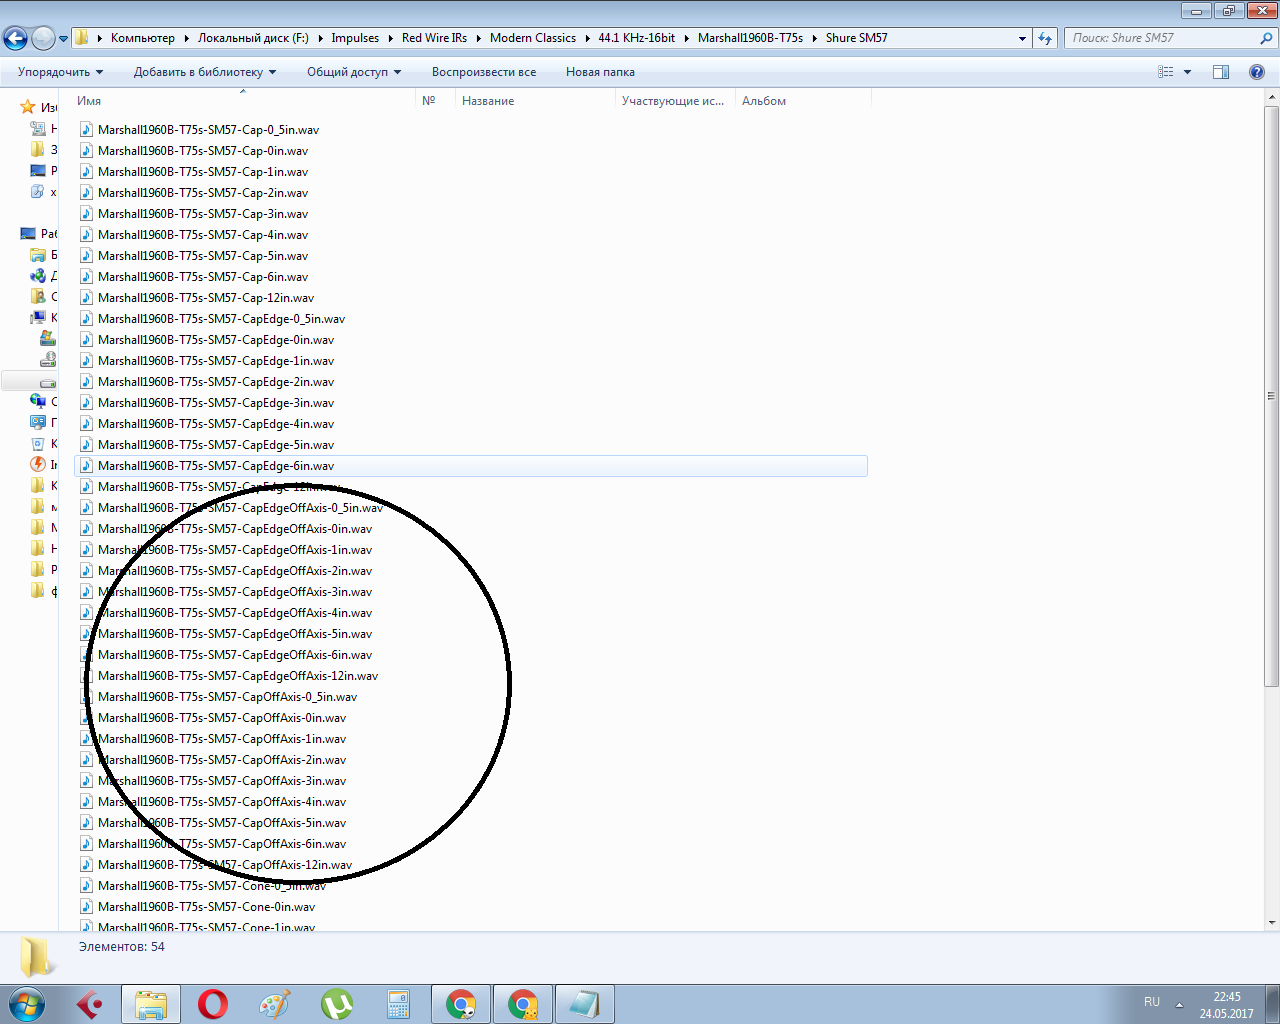The width and height of the screenshot is (1280, 1024).
Task: Select file Marshall1960B-T75s-SM57-Cap-3in.wav
Action: (x=203, y=214)
